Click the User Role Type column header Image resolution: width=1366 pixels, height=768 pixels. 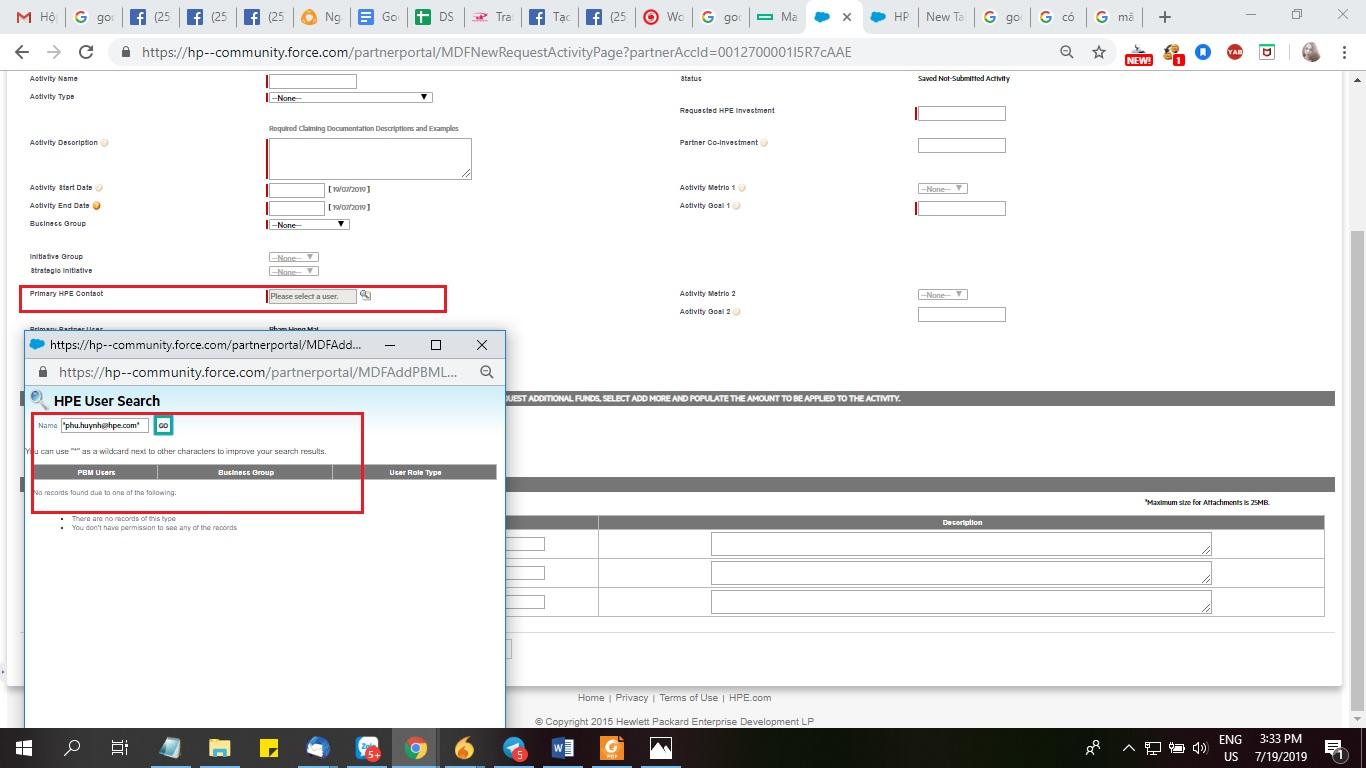415,472
